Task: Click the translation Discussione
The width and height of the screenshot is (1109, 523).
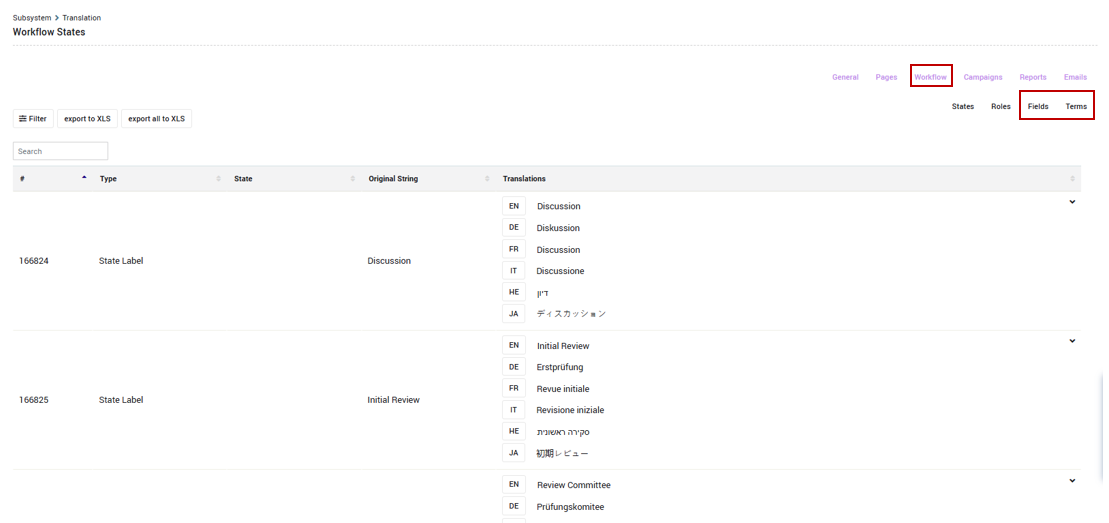Action: click(561, 271)
